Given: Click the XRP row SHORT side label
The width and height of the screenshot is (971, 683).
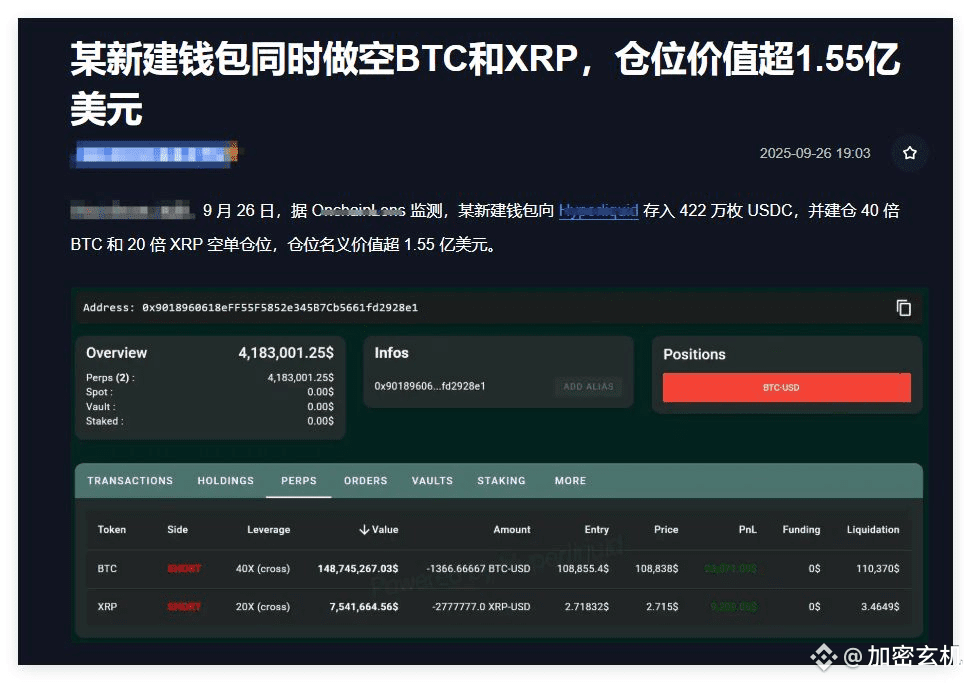Looking at the screenshot, I should (x=184, y=607).
